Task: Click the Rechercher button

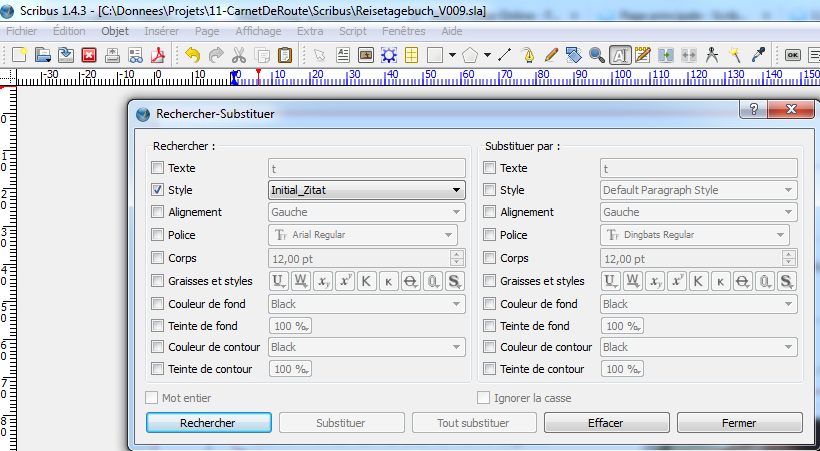Action: click(208, 423)
